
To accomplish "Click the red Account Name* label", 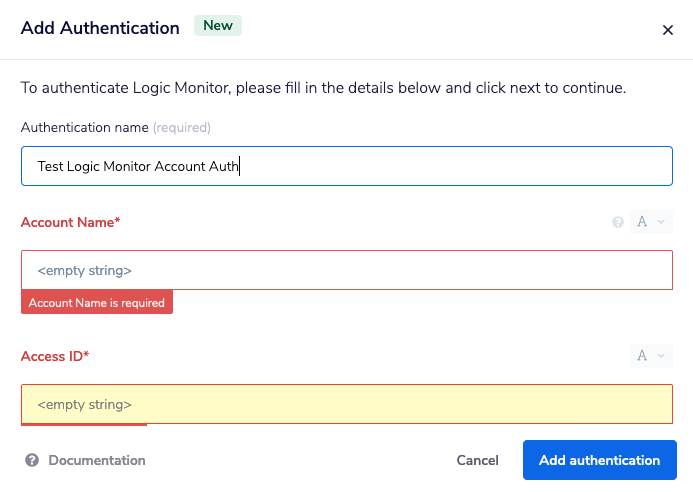I will 71,222.
